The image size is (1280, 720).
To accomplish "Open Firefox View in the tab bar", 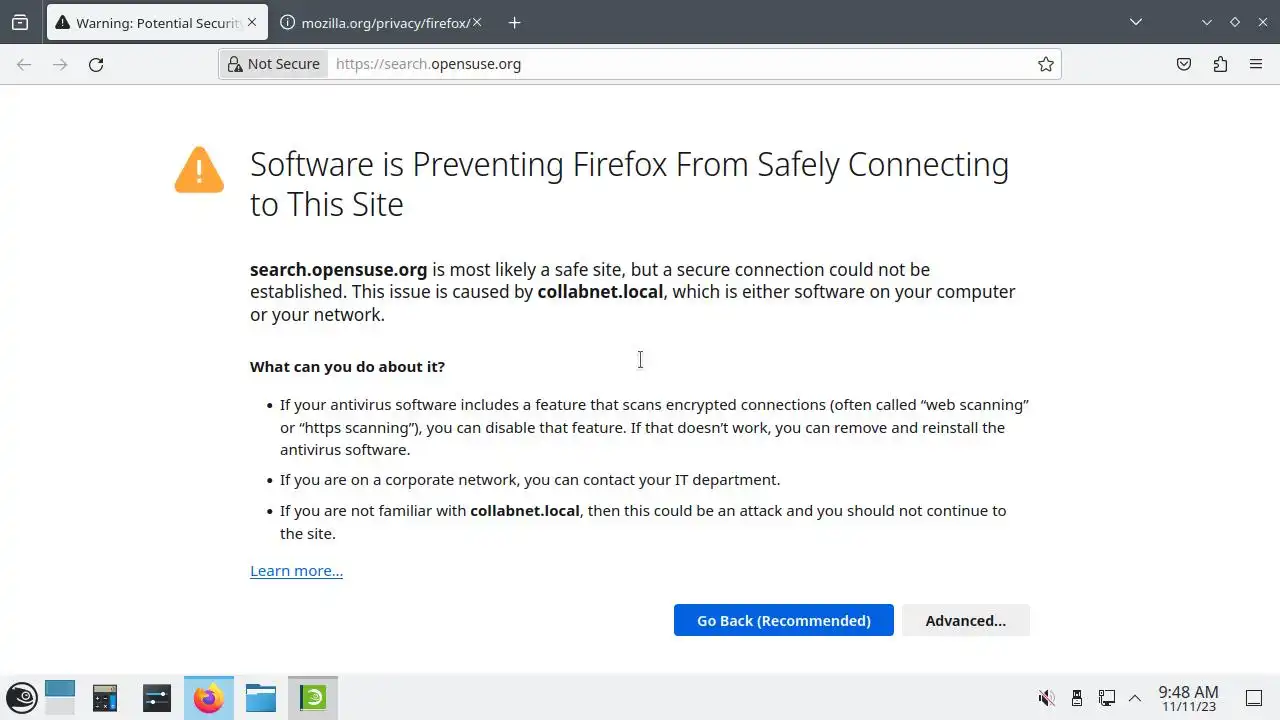I will click(20, 22).
